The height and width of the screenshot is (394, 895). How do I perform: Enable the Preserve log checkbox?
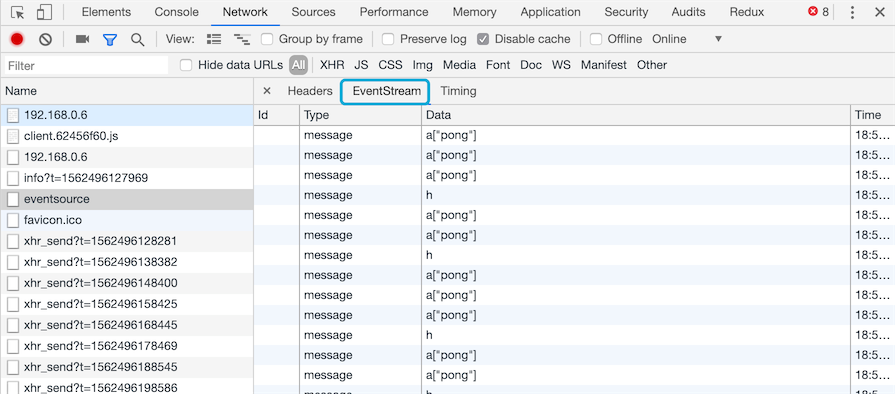pyautogui.click(x=388, y=39)
